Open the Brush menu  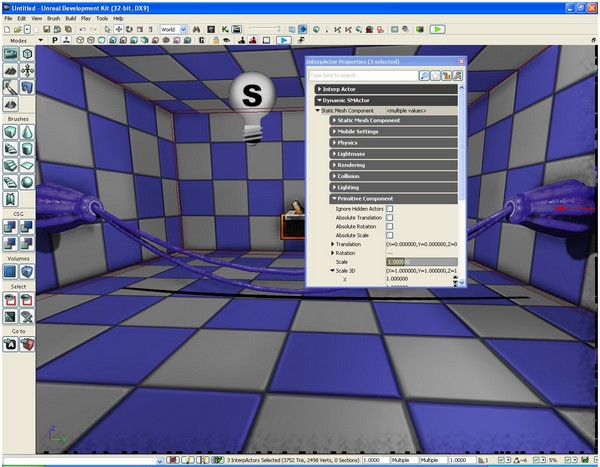coord(53,18)
